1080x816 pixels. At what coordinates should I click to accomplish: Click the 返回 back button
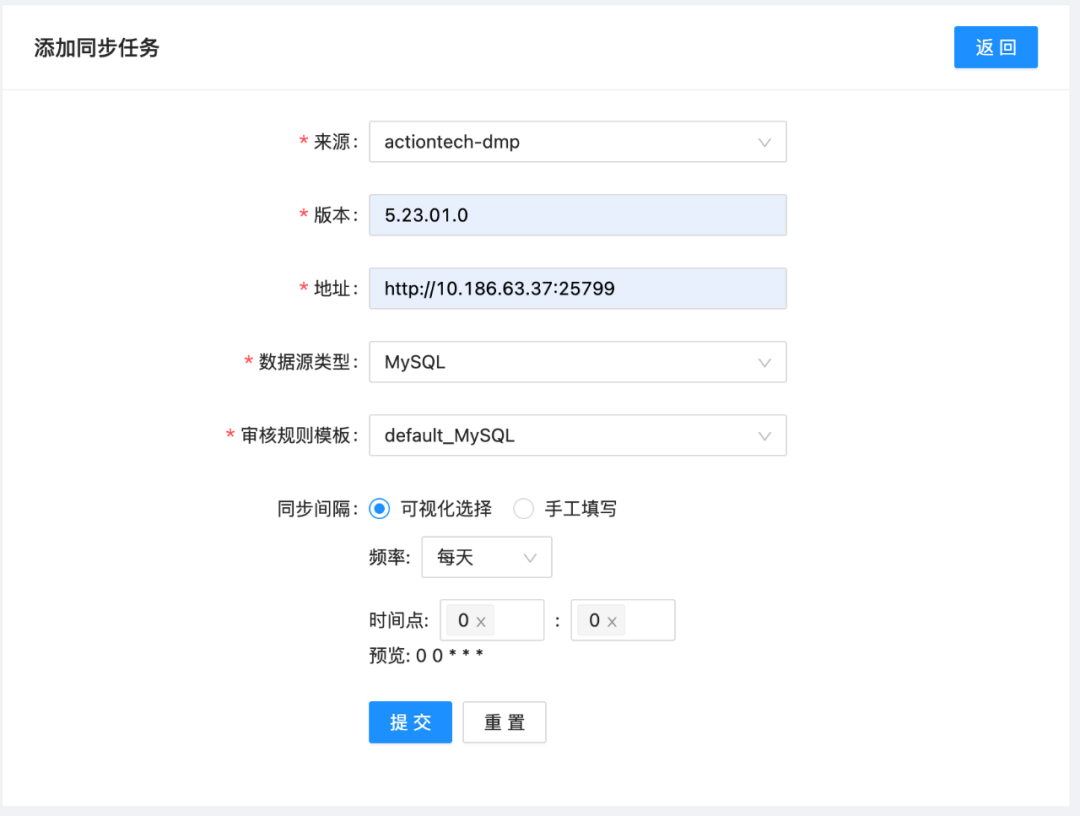point(995,47)
